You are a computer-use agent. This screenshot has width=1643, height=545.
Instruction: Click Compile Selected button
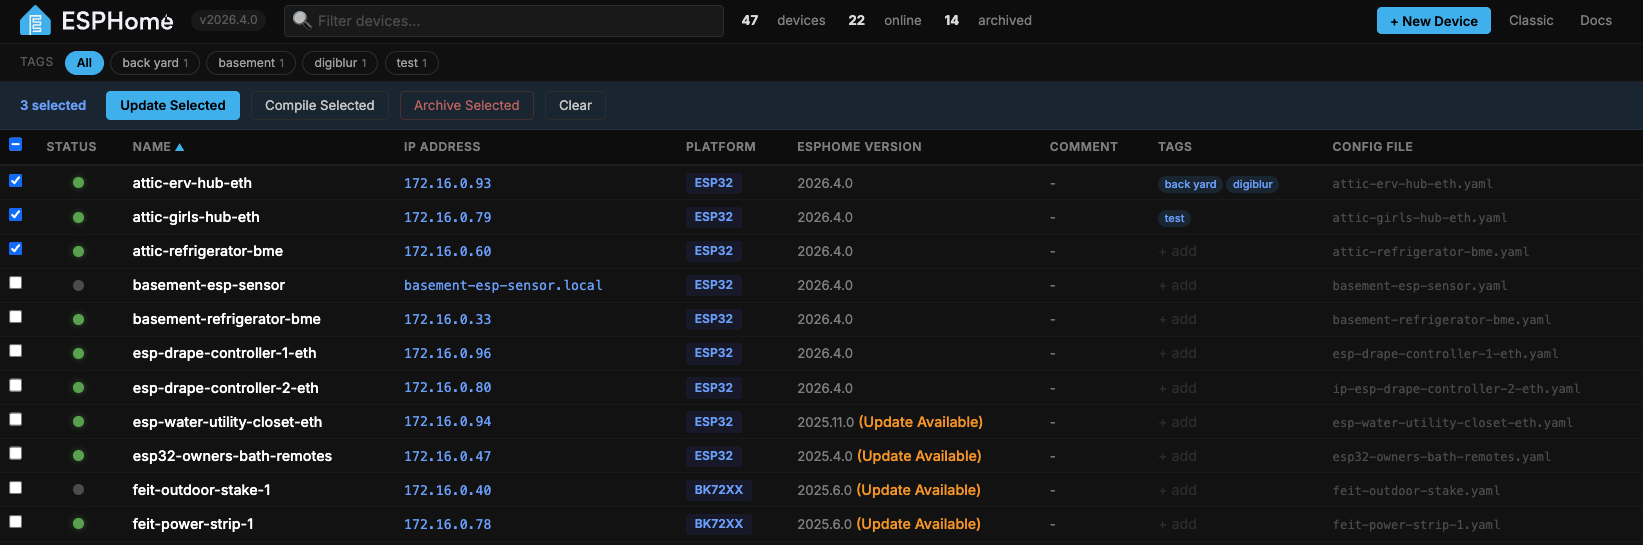point(320,105)
